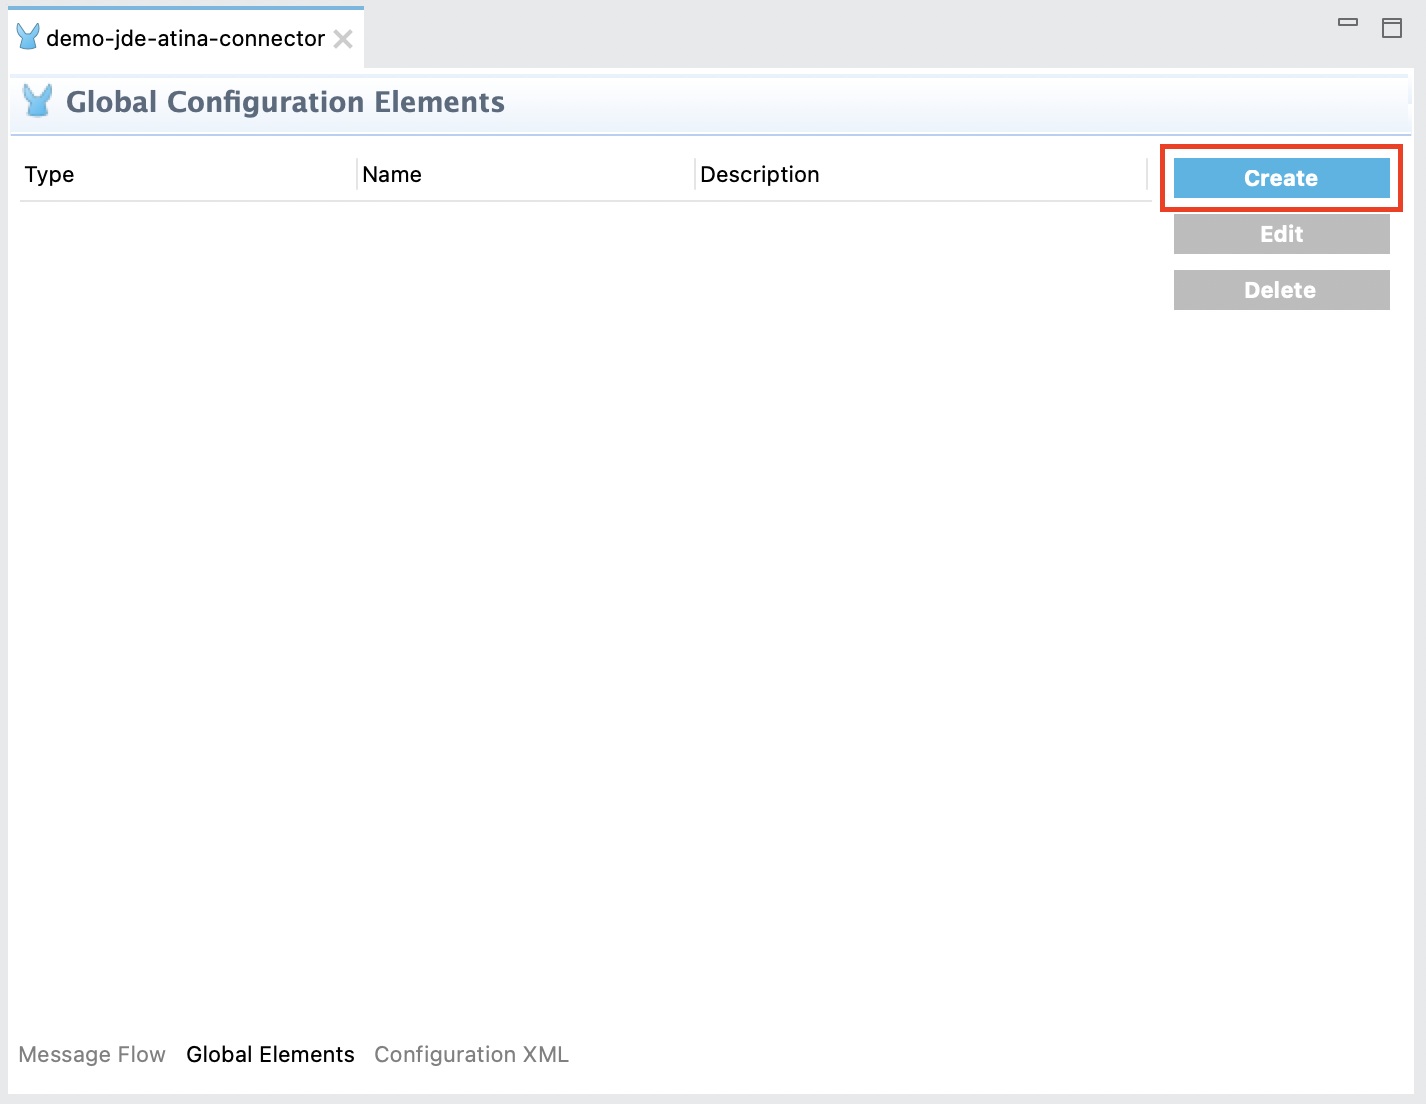This screenshot has width=1426, height=1104.
Task: Click the empty global elements table area
Action: coord(585,600)
